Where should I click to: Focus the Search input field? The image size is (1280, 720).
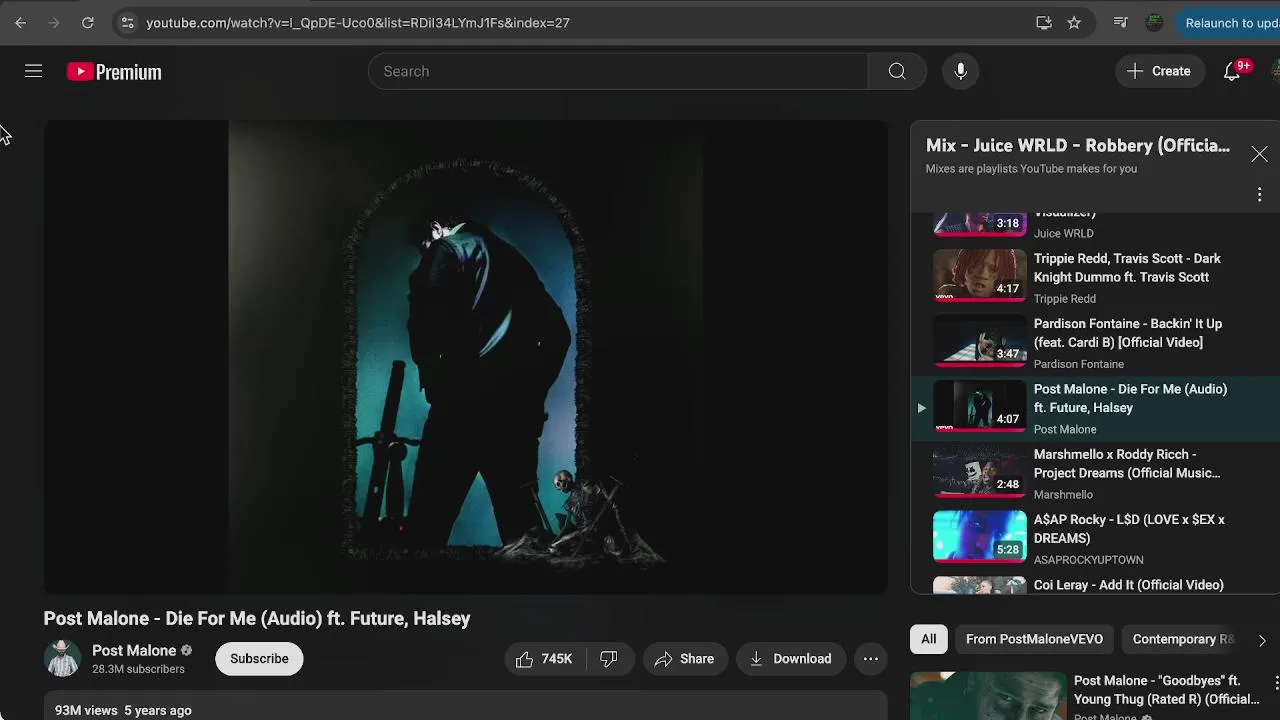(620, 71)
